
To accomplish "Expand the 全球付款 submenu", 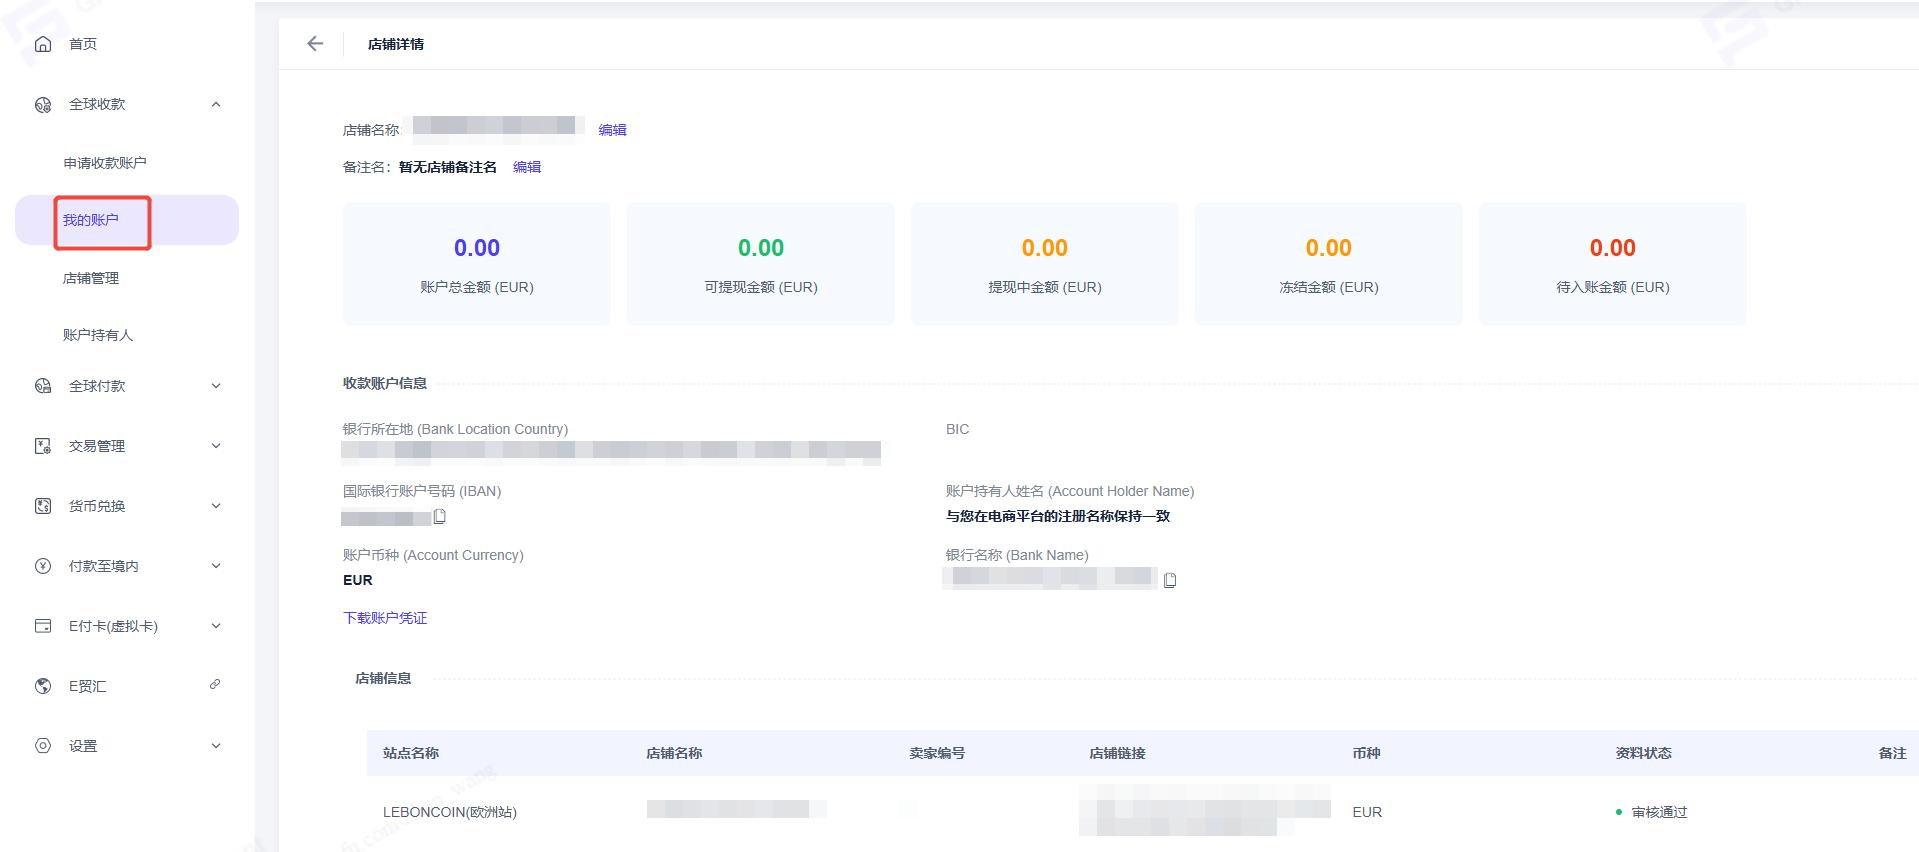I will point(216,386).
